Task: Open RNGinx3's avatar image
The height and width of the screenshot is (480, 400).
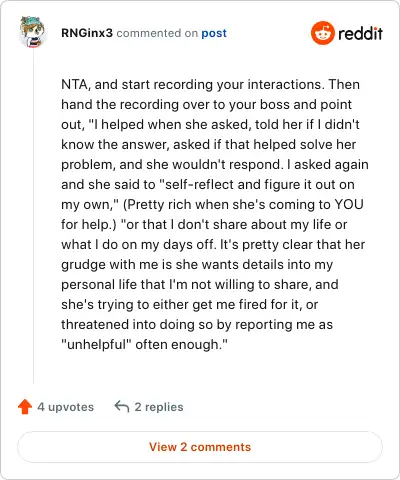Action: pyautogui.click(x=32, y=32)
